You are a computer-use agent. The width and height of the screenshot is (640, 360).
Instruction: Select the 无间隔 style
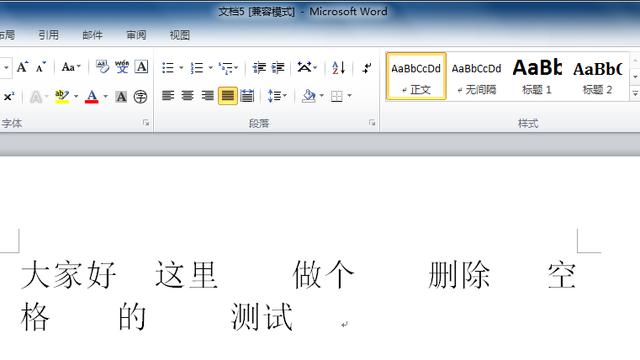coord(476,76)
